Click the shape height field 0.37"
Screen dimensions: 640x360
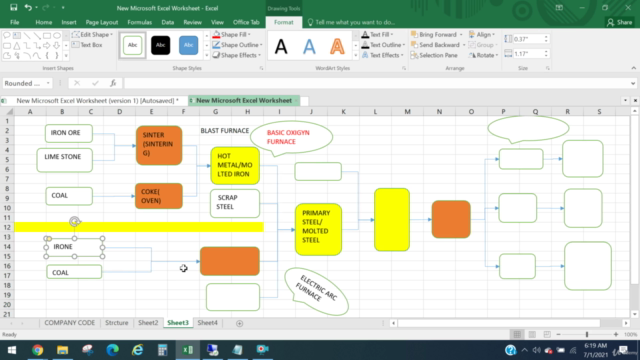527,39
